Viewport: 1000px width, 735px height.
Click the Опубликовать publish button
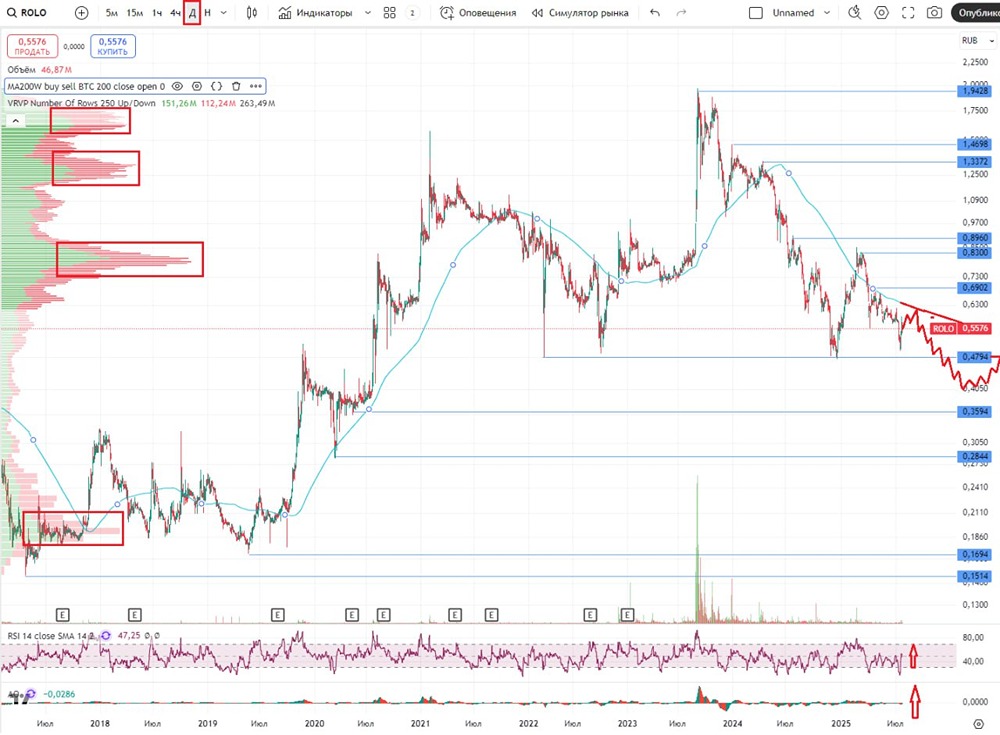(976, 13)
